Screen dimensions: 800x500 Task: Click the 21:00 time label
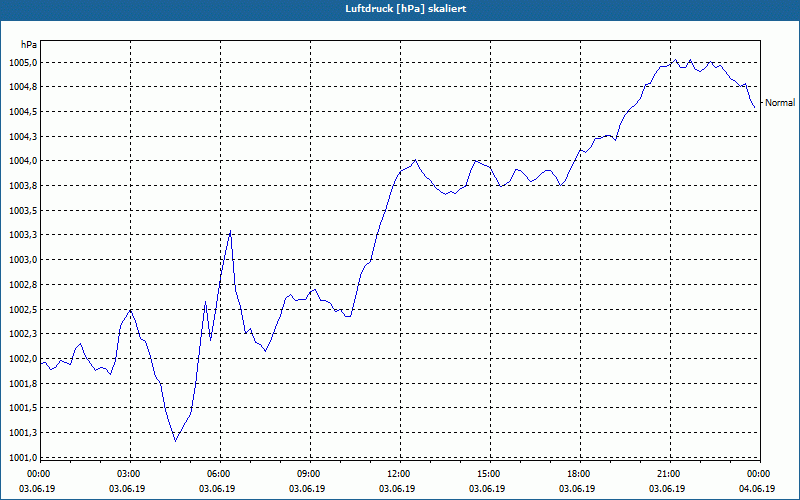click(668, 474)
